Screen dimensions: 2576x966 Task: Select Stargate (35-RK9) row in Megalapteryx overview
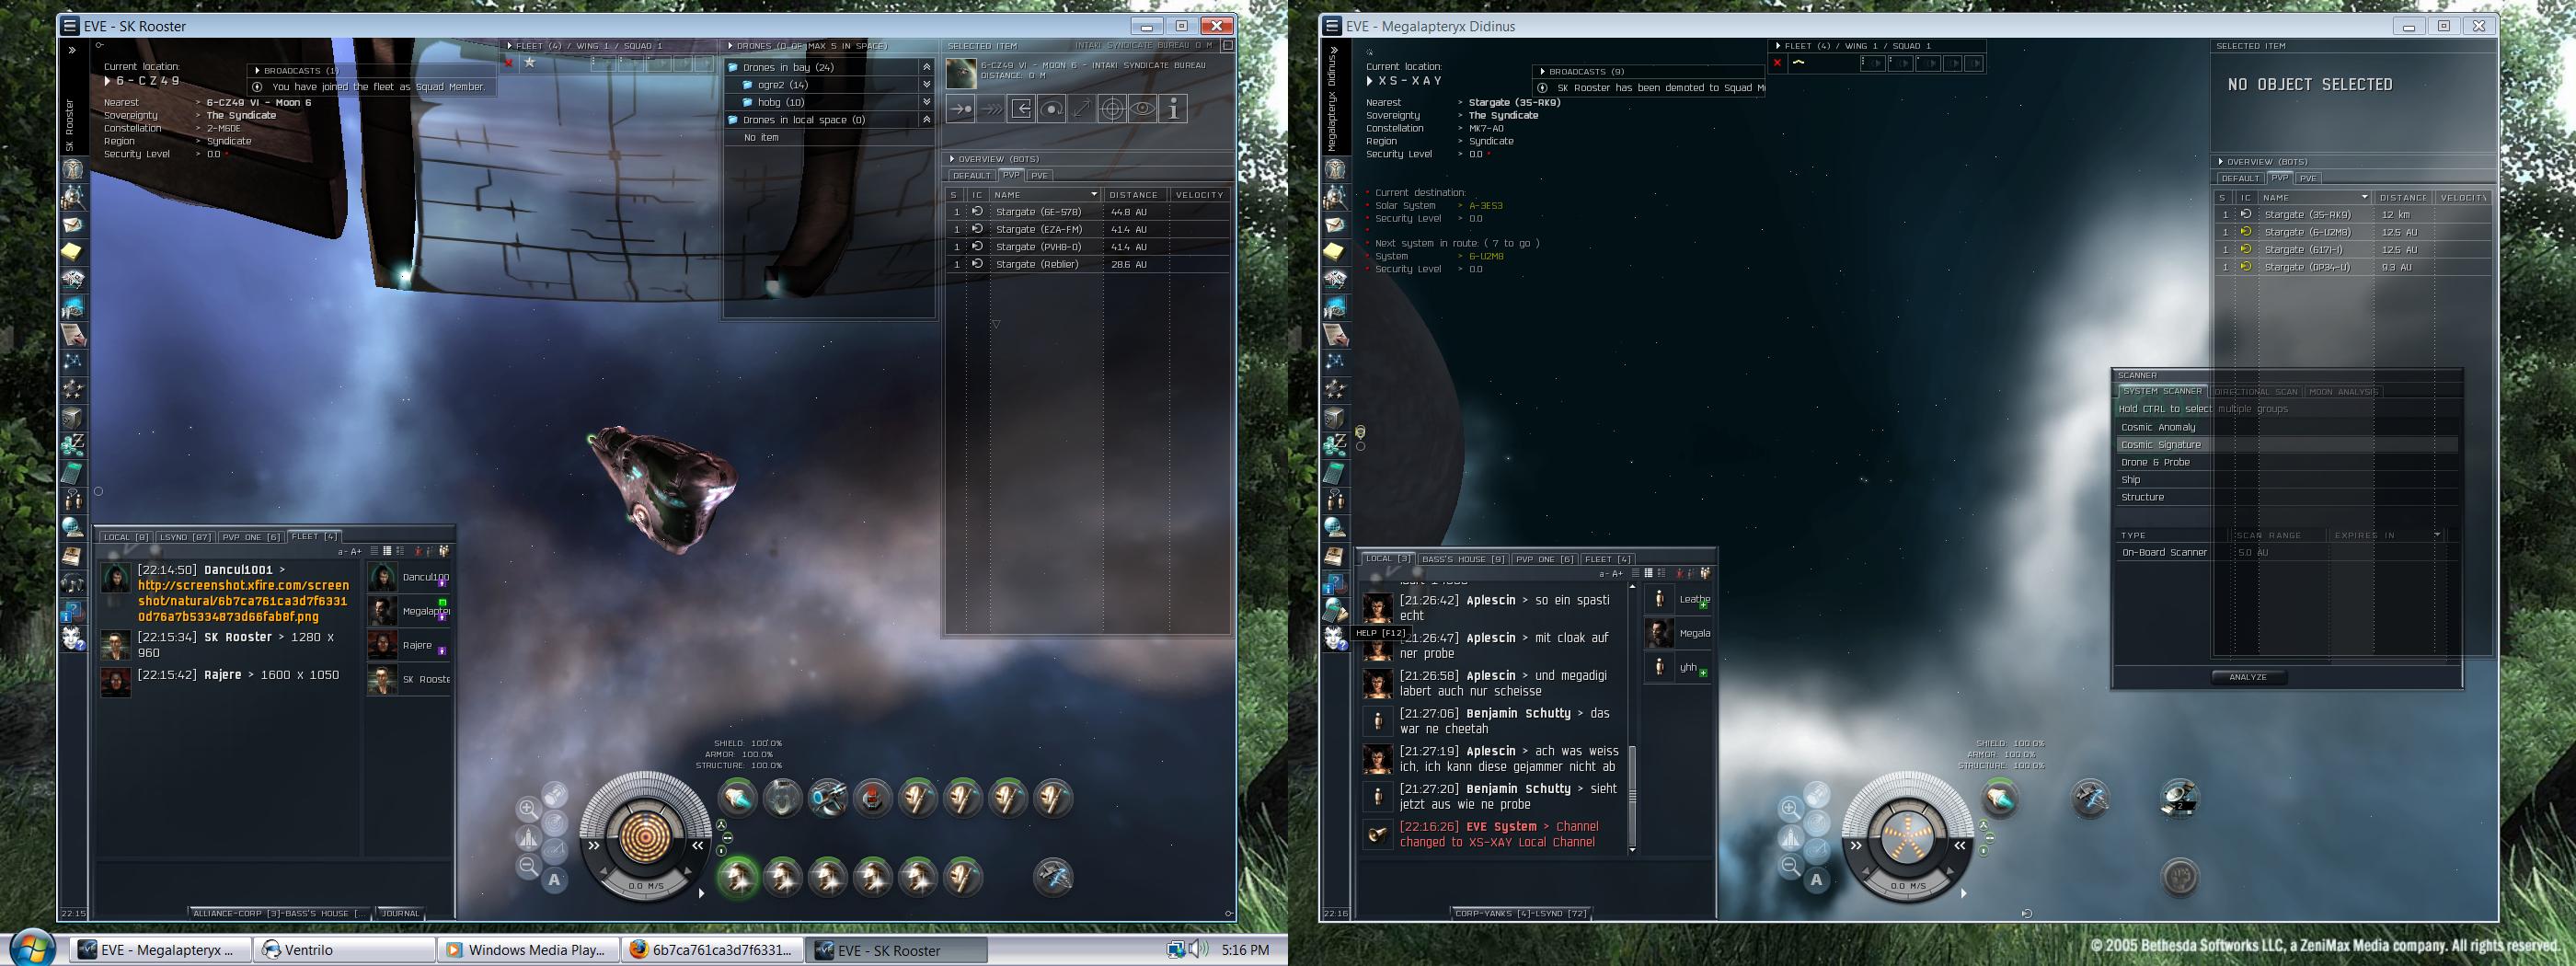click(x=2353, y=214)
